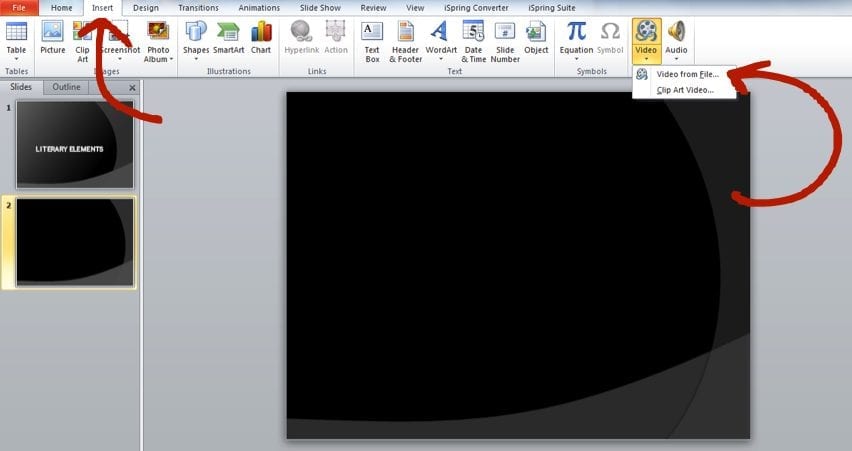
Task: Choose Clip Art Video menu item
Action: click(x=684, y=90)
